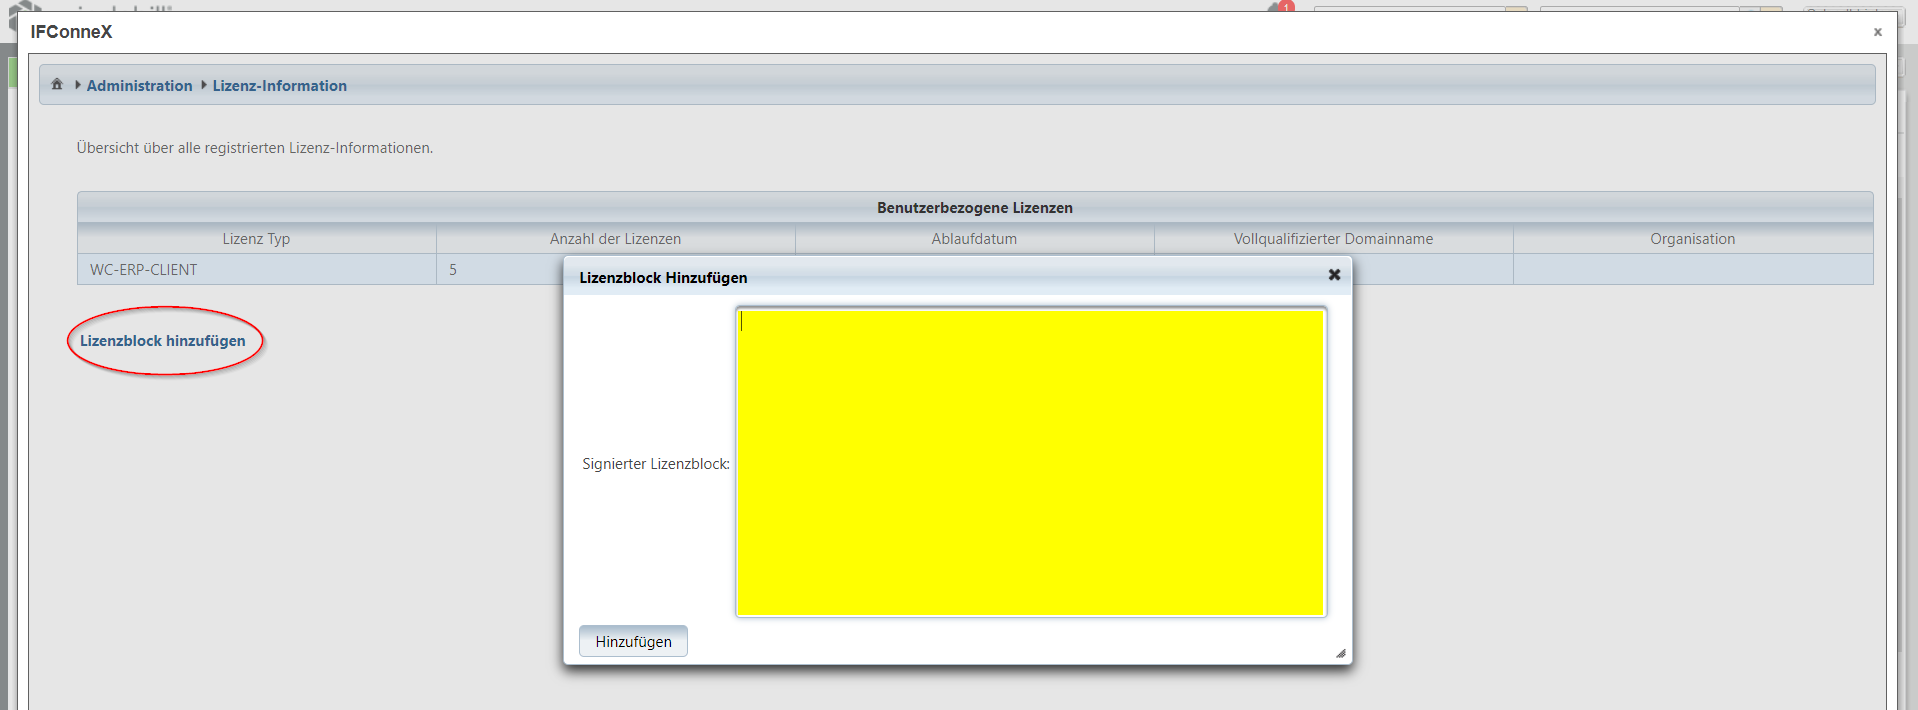Image resolution: width=1918 pixels, height=710 pixels.
Task: Focus the yellow Signierter Lizenzblock text area
Action: [x=1030, y=462]
